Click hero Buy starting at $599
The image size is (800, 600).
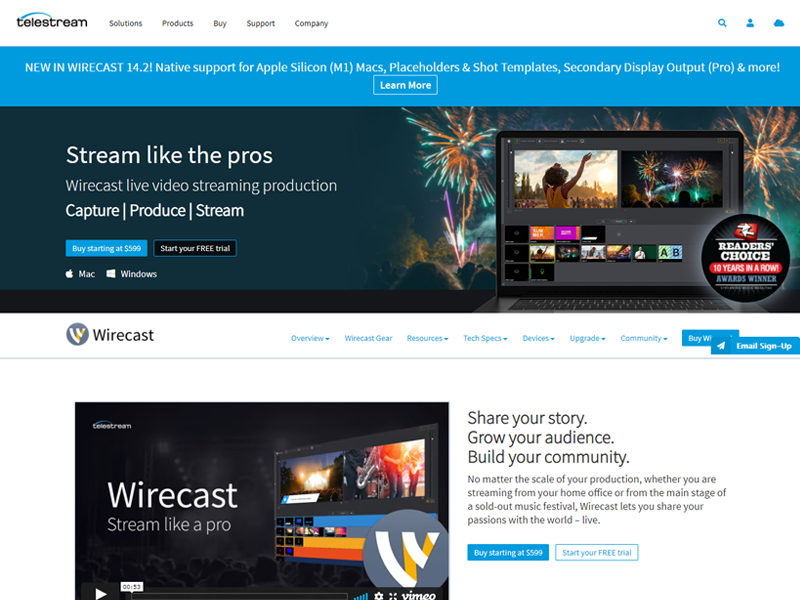[x=107, y=248]
